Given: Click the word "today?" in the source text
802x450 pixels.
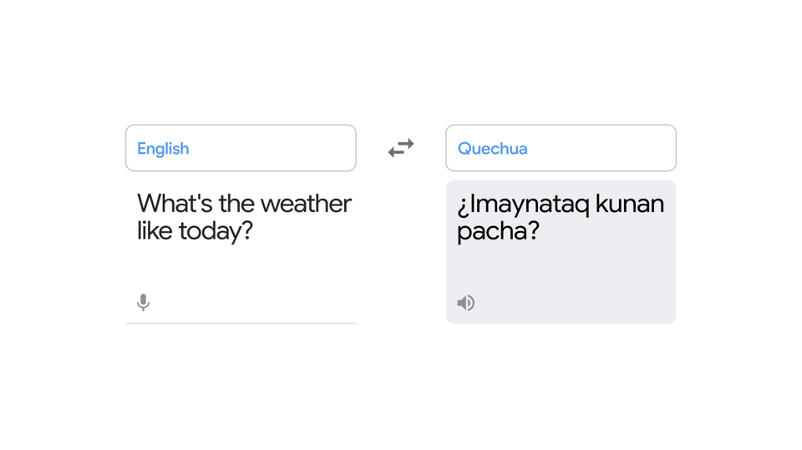Looking at the screenshot, I should click(x=214, y=232).
